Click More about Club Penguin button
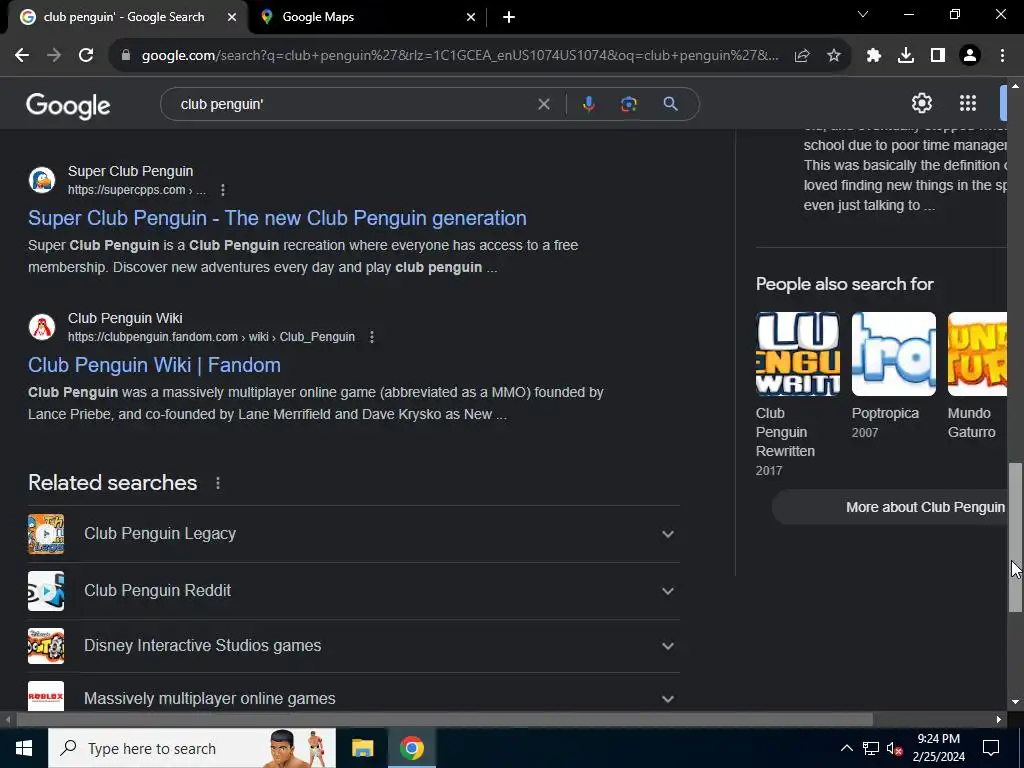1024x768 pixels. coord(891,507)
